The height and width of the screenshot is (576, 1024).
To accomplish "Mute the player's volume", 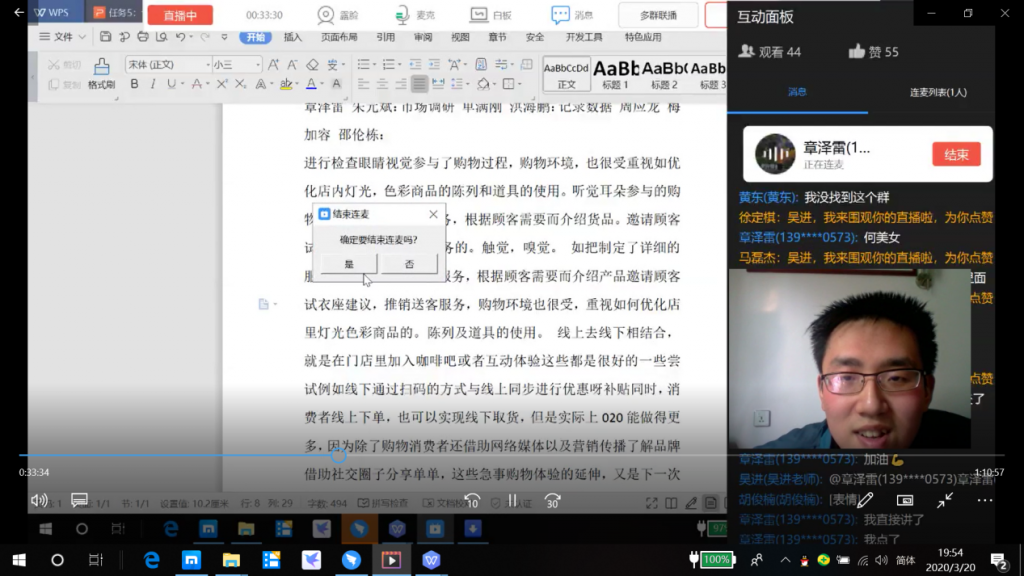I will click(x=39, y=501).
